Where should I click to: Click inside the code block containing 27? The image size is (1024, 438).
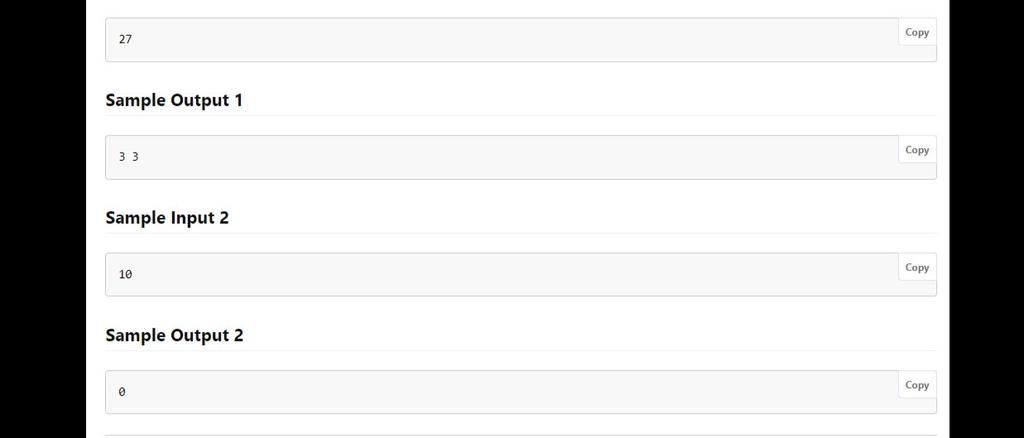pyautogui.click(x=500, y=40)
